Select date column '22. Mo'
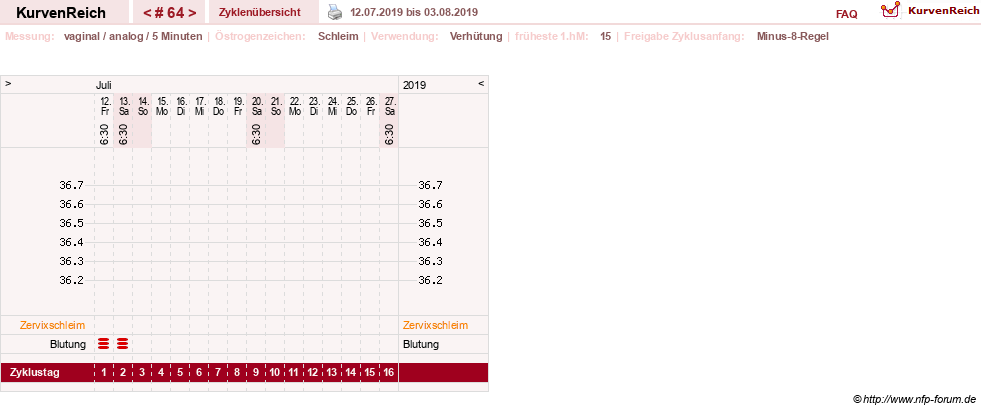981x411 pixels. coord(294,106)
